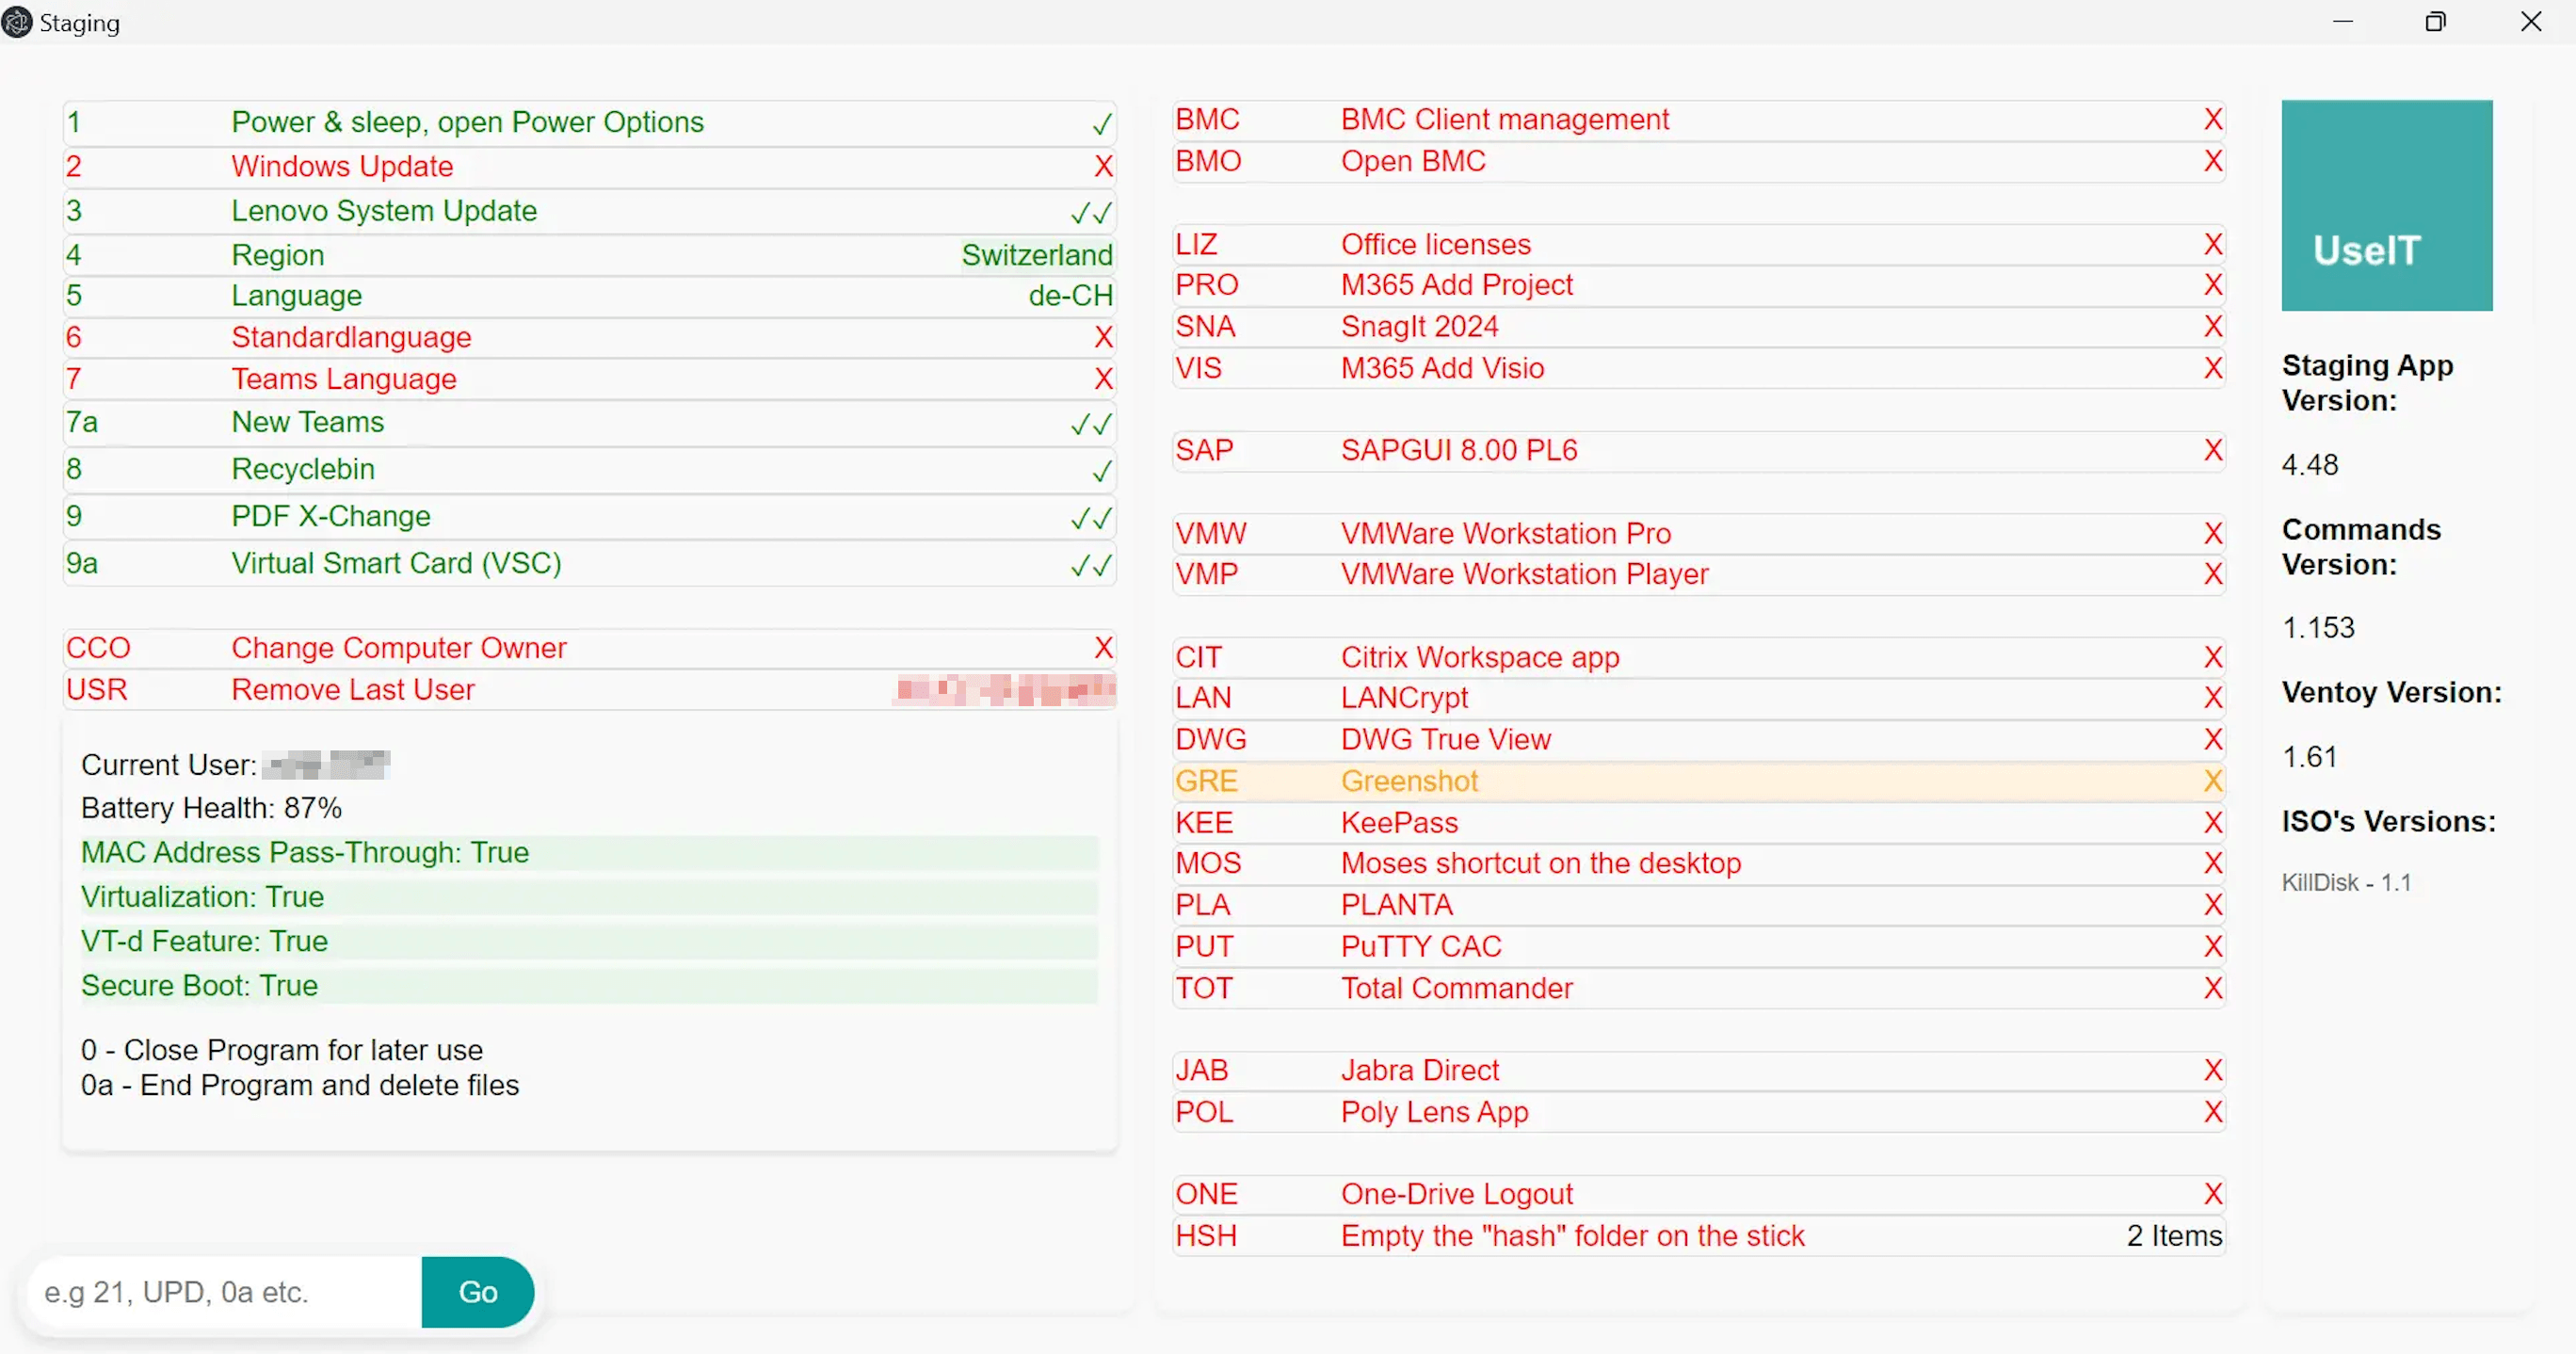Click MAC Address Pass-Through: True line
The height and width of the screenshot is (1354, 2576).
pos(589,853)
